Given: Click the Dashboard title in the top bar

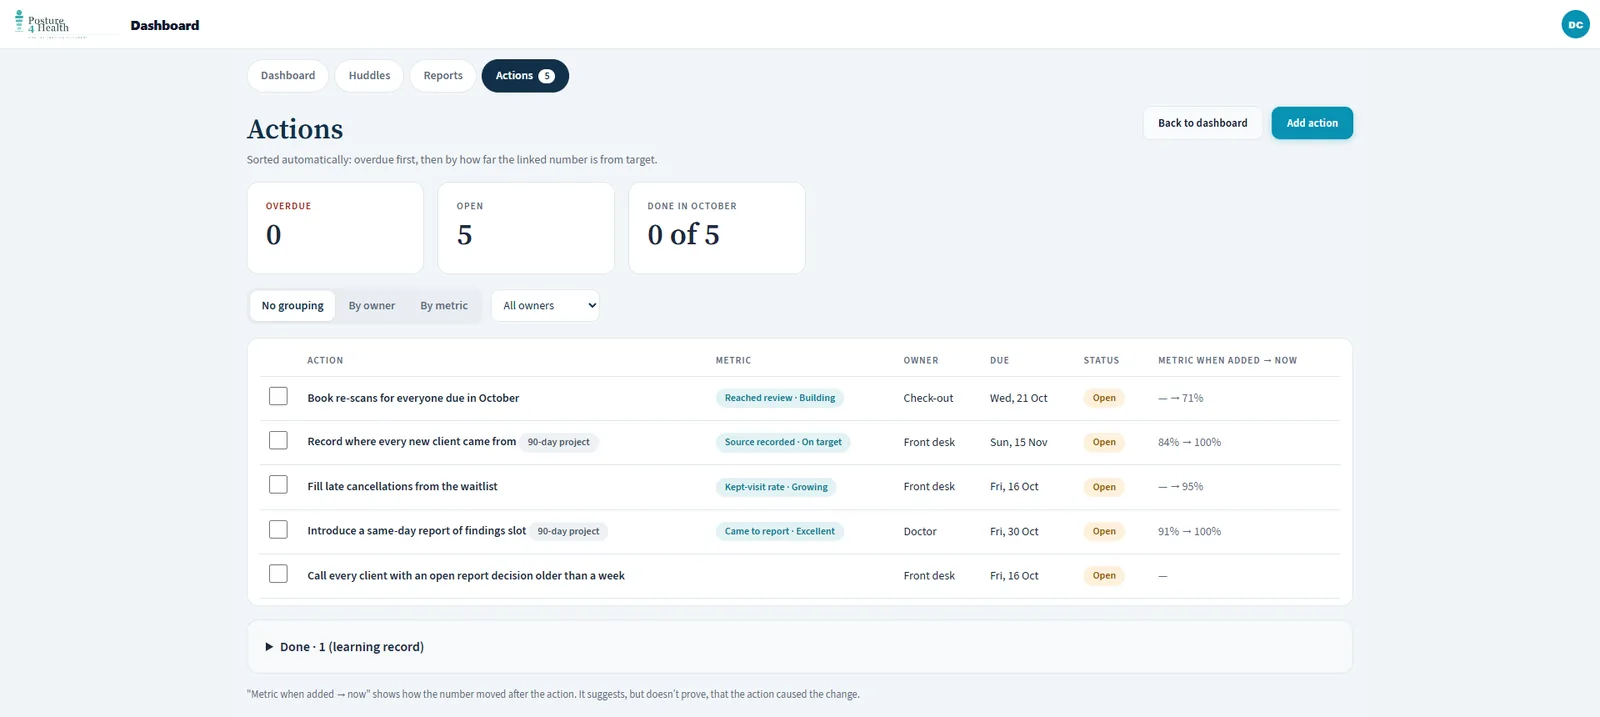Looking at the screenshot, I should tap(165, 25).
